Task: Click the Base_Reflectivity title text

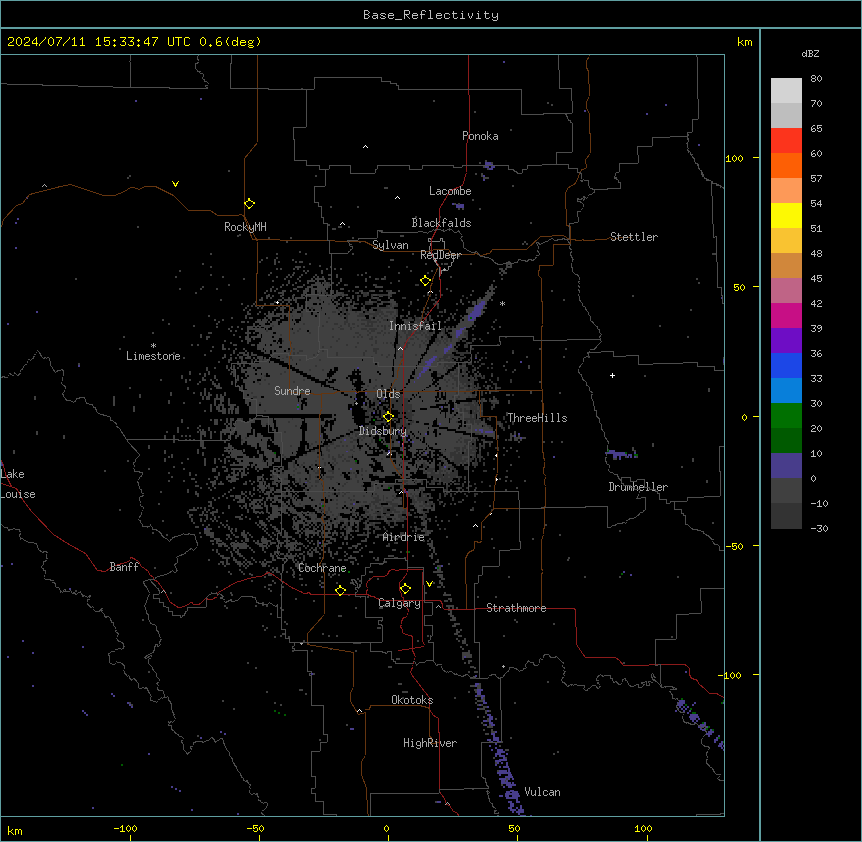Action: [x=431, y=15]
